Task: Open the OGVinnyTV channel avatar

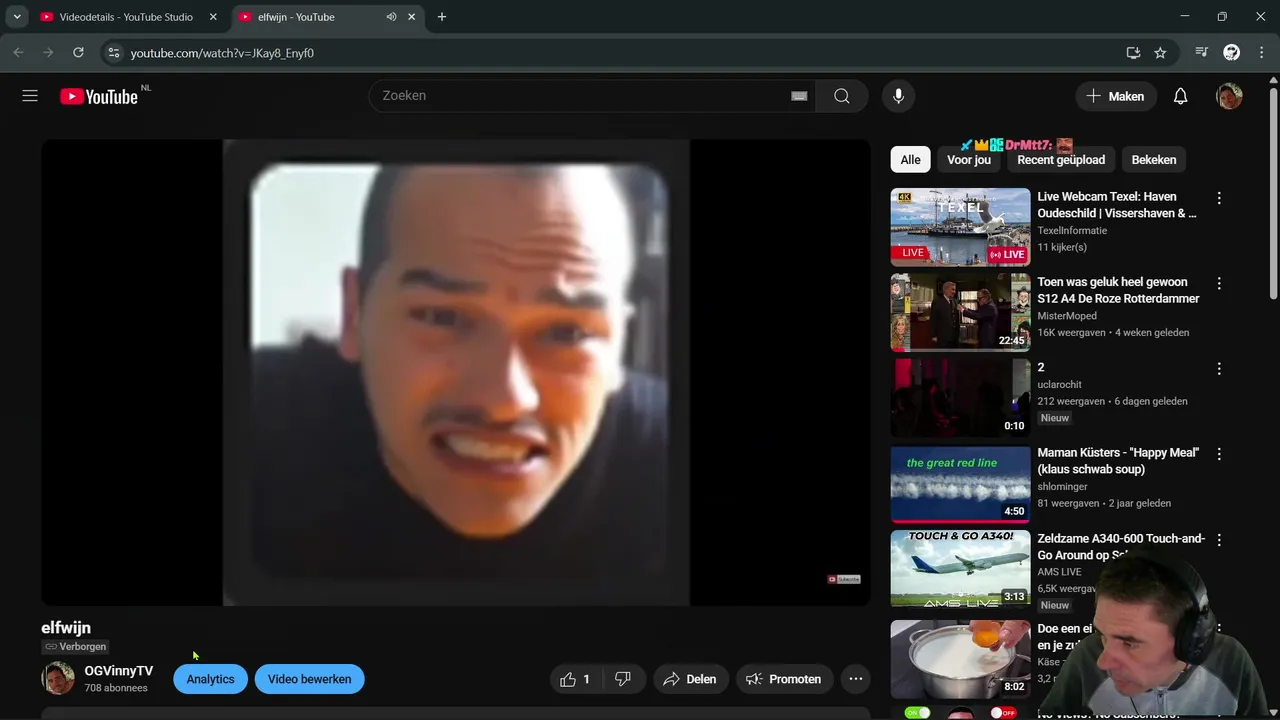Action: point(58,678)
